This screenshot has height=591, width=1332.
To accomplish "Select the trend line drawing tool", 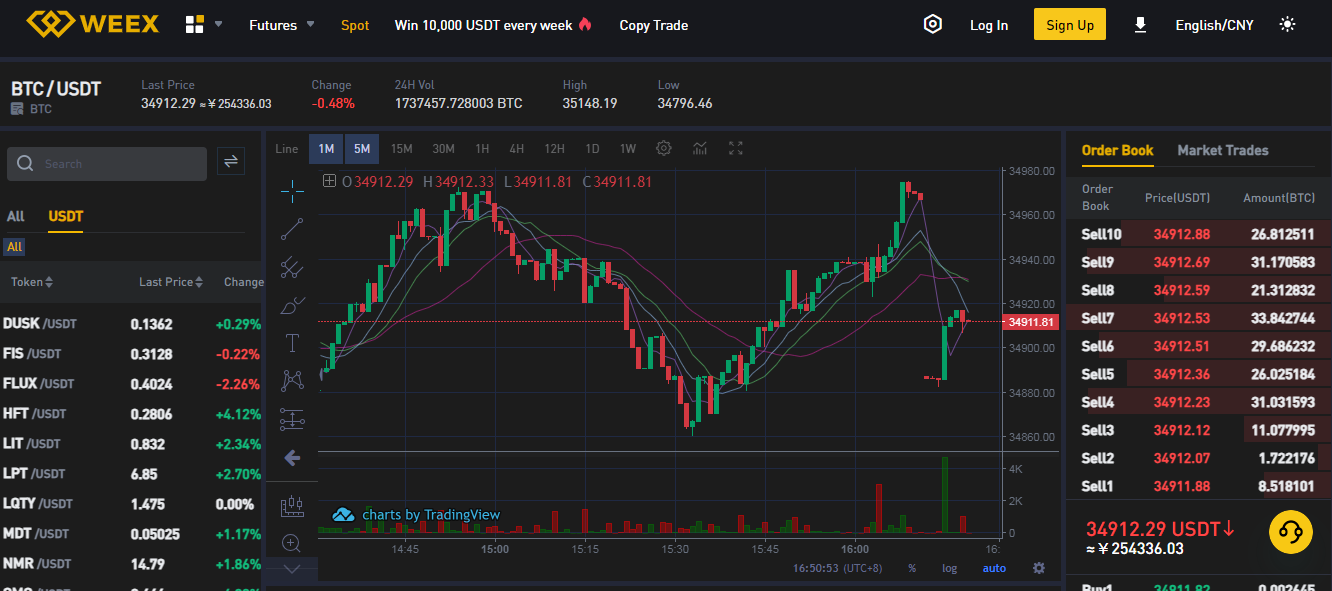I will click(292, 229).
